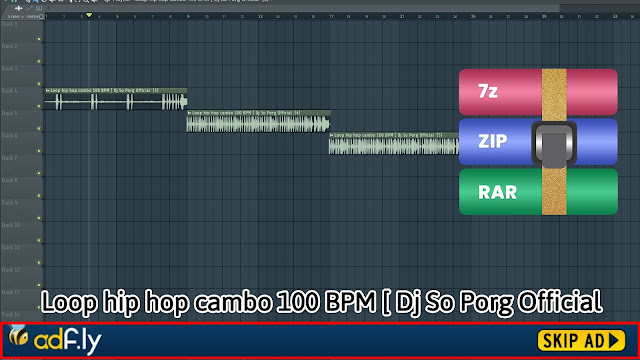
Task: Select the Track 11 header label
Action: coord(11,247)
